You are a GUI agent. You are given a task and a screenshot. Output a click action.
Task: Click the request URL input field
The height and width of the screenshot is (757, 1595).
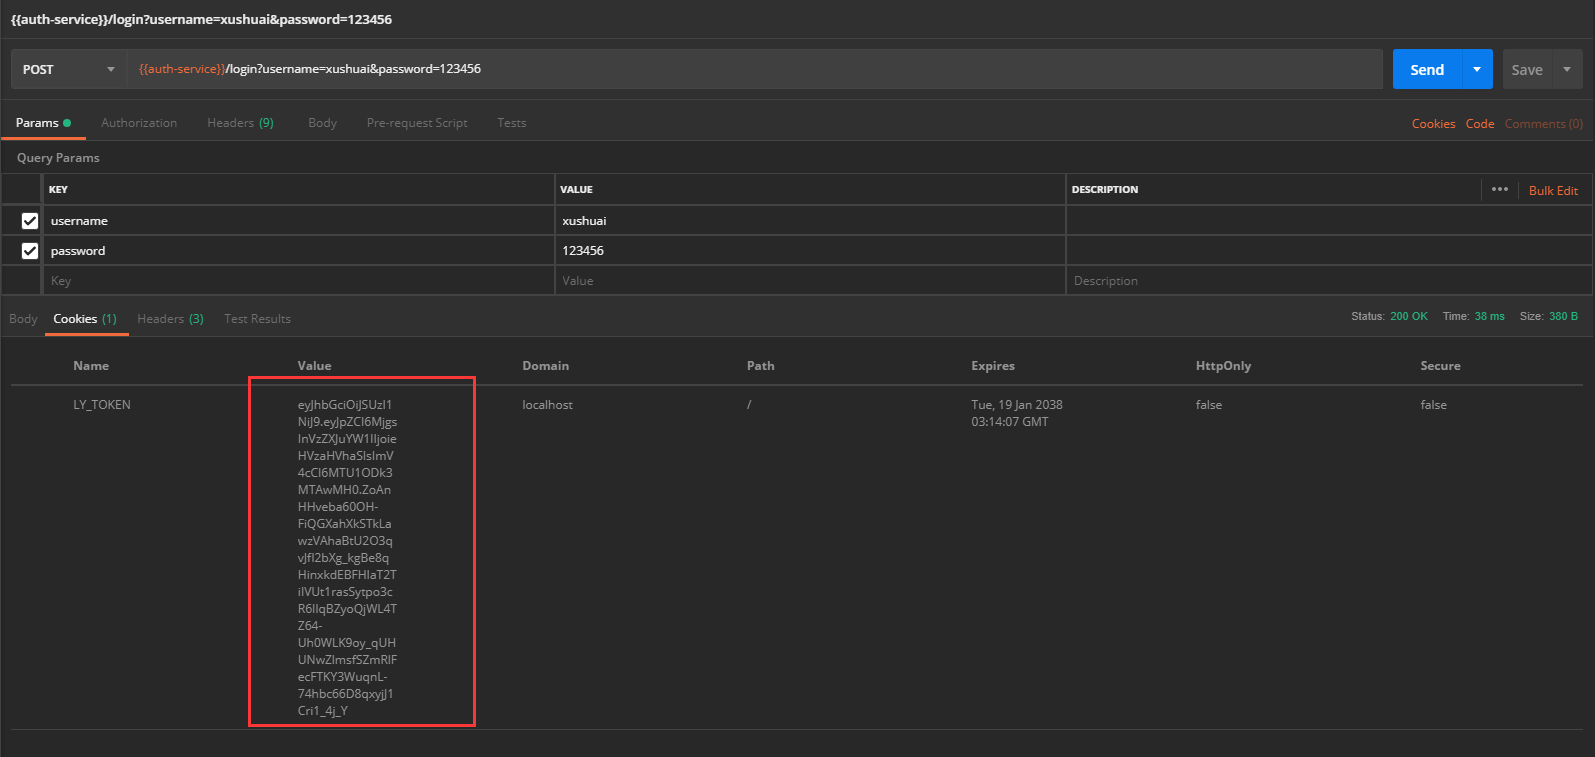click(x=754, y=69)
